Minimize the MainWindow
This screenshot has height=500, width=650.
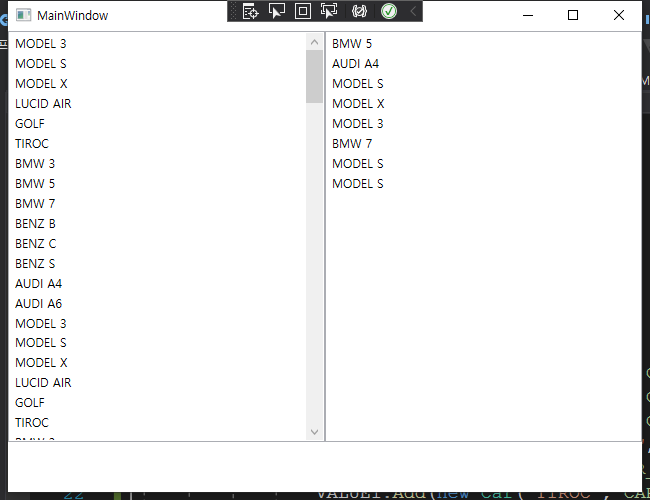coord(528,15)
